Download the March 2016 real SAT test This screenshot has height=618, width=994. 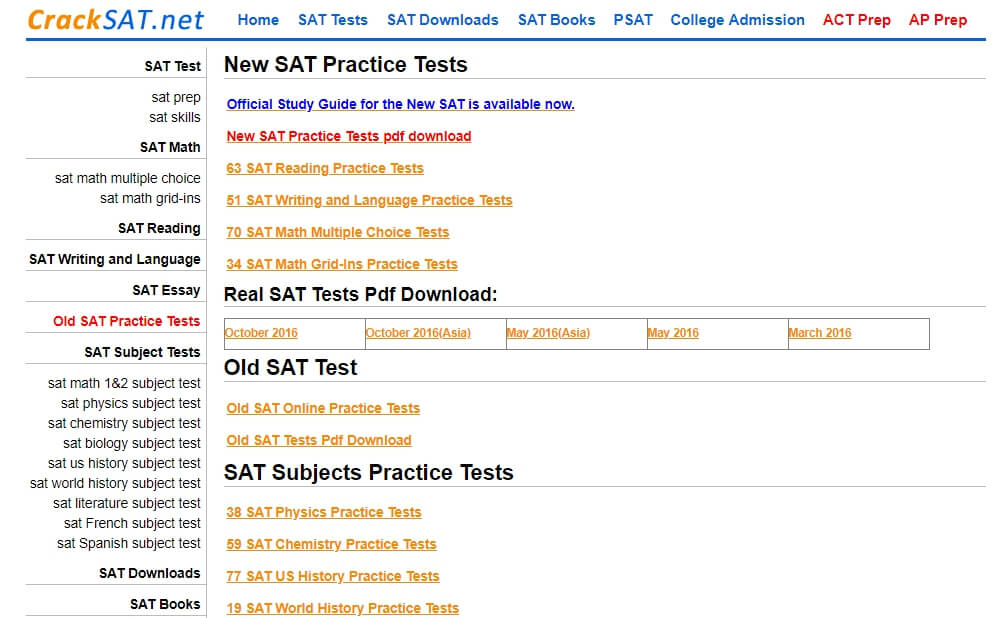click(x=820, y=333)
